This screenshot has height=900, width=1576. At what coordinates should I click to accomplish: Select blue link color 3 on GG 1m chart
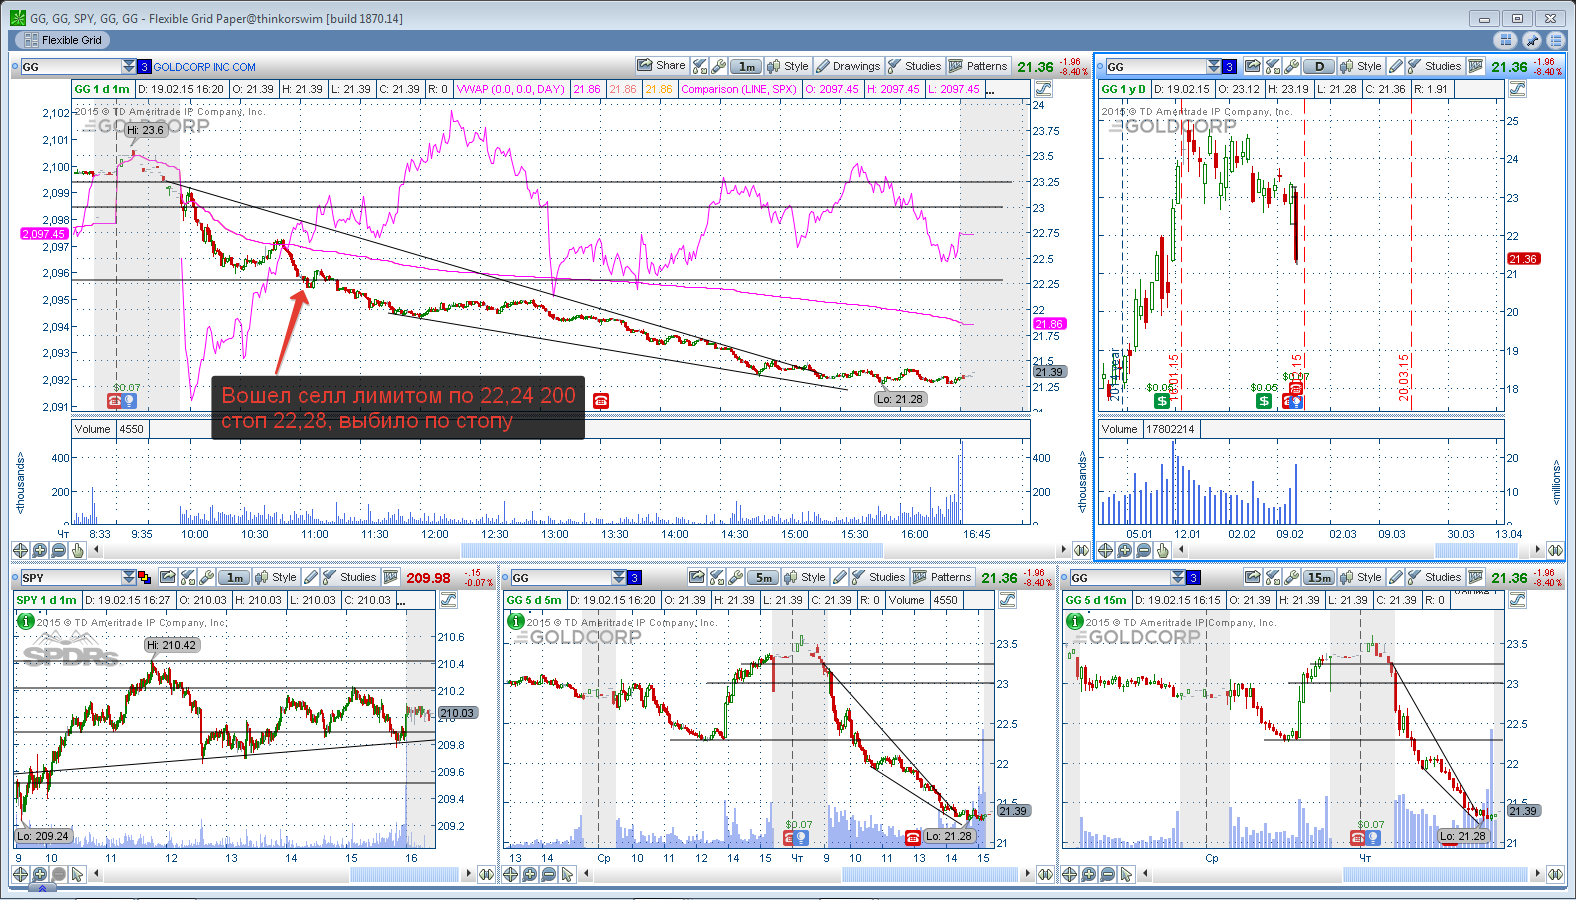pos(144,67)
